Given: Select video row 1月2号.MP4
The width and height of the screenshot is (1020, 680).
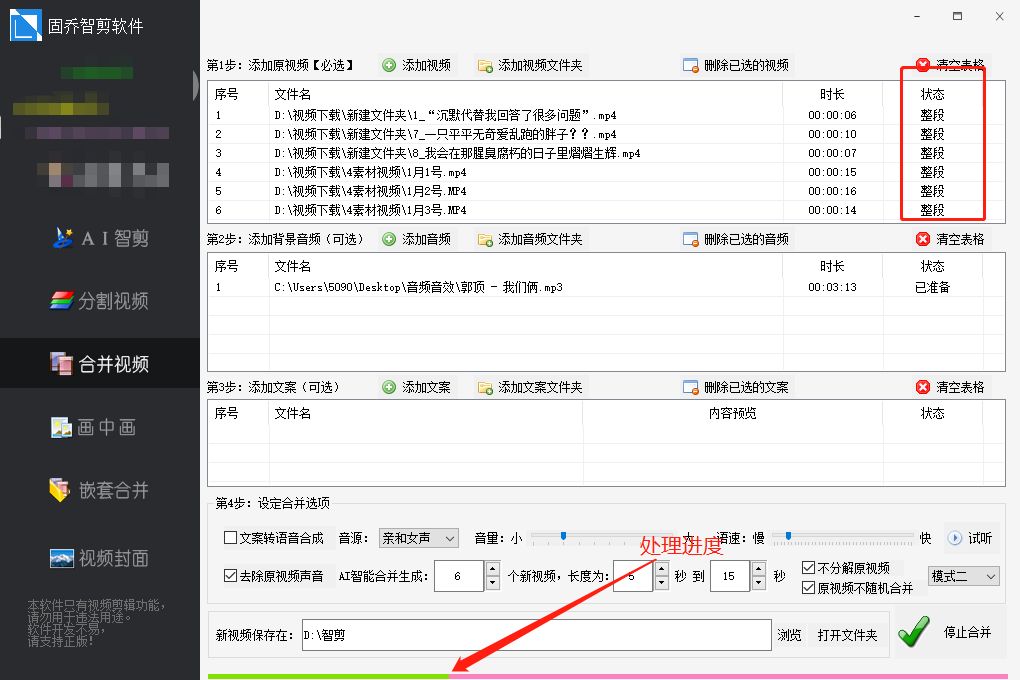Looking at the screenshot, I should pyautogui.click(x=606, y=191).
